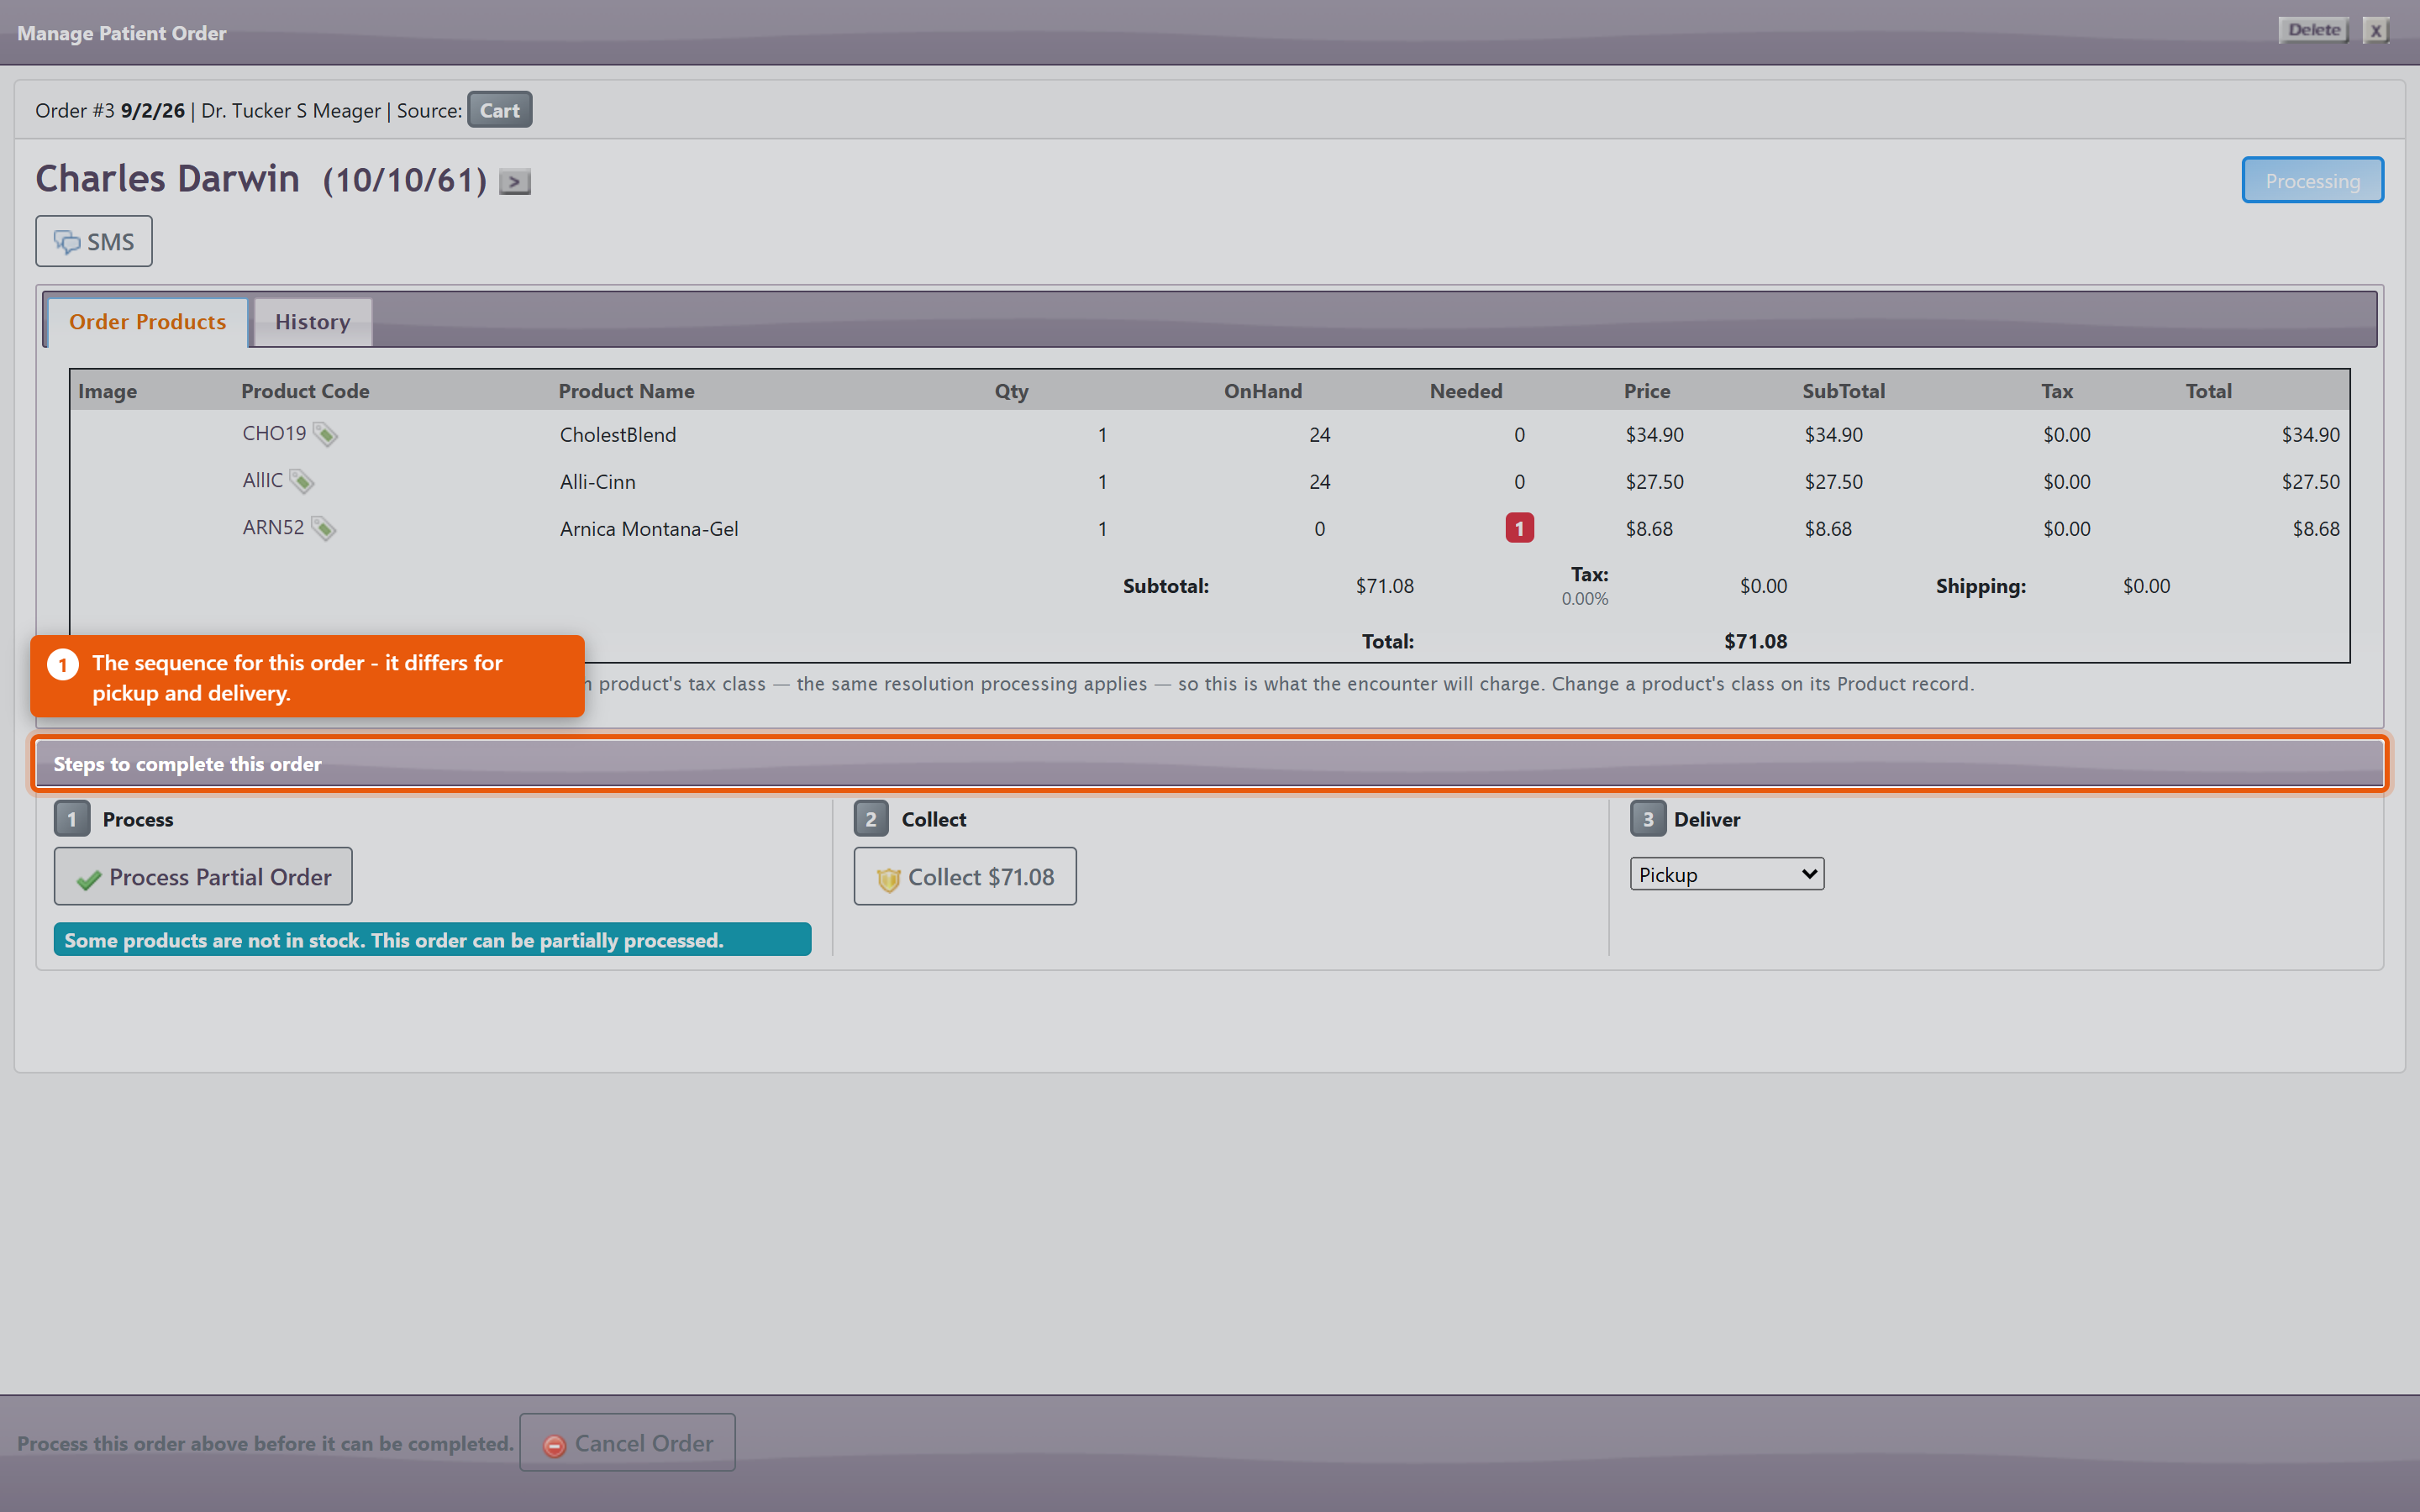
Task: Click step 2 Collect number badge
Action: point(871,819)
